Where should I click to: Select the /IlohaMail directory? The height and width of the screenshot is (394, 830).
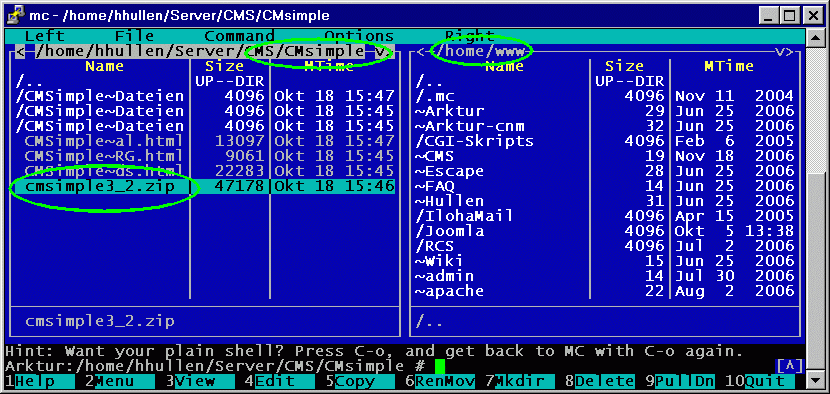coord(605,216)
